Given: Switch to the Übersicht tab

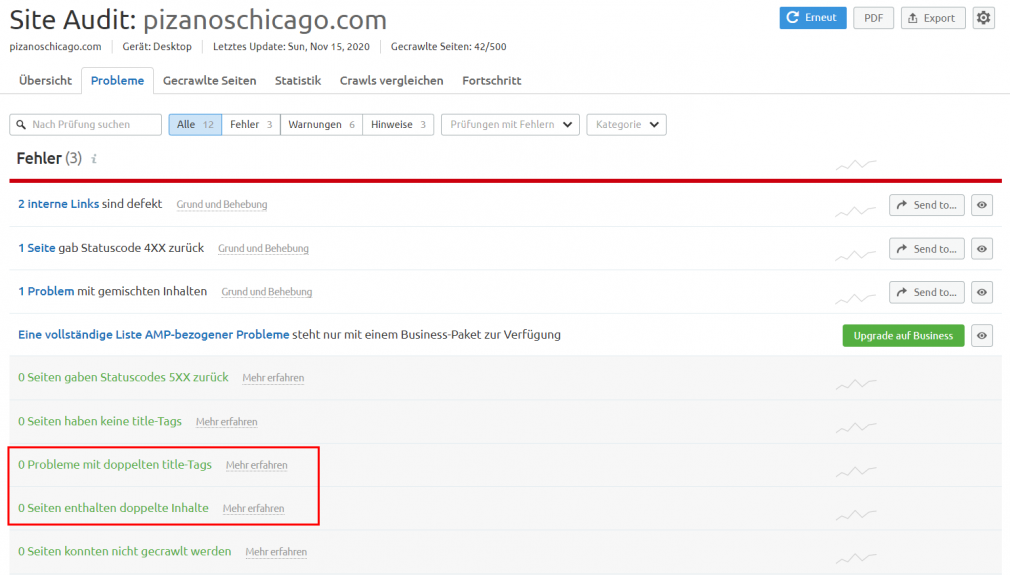Looking at the screenshot, I should click(45, 80).
